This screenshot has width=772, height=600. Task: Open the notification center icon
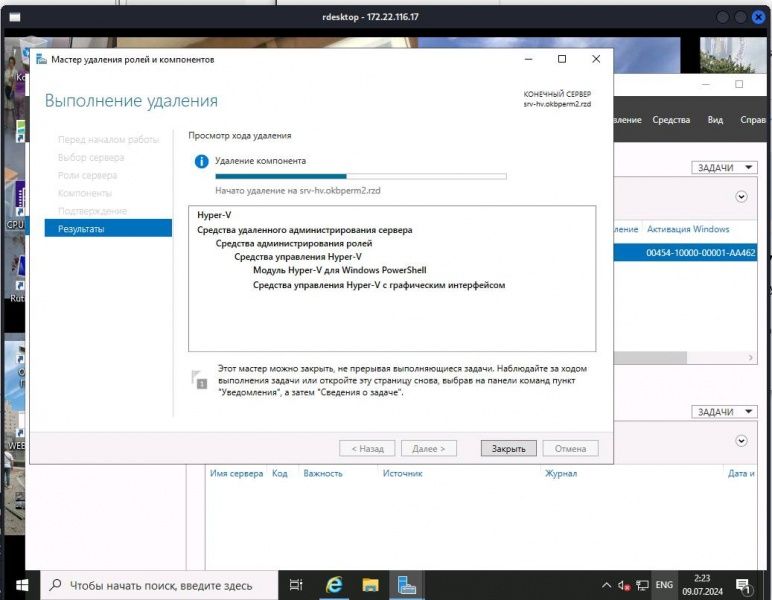[x=743, y=585]
